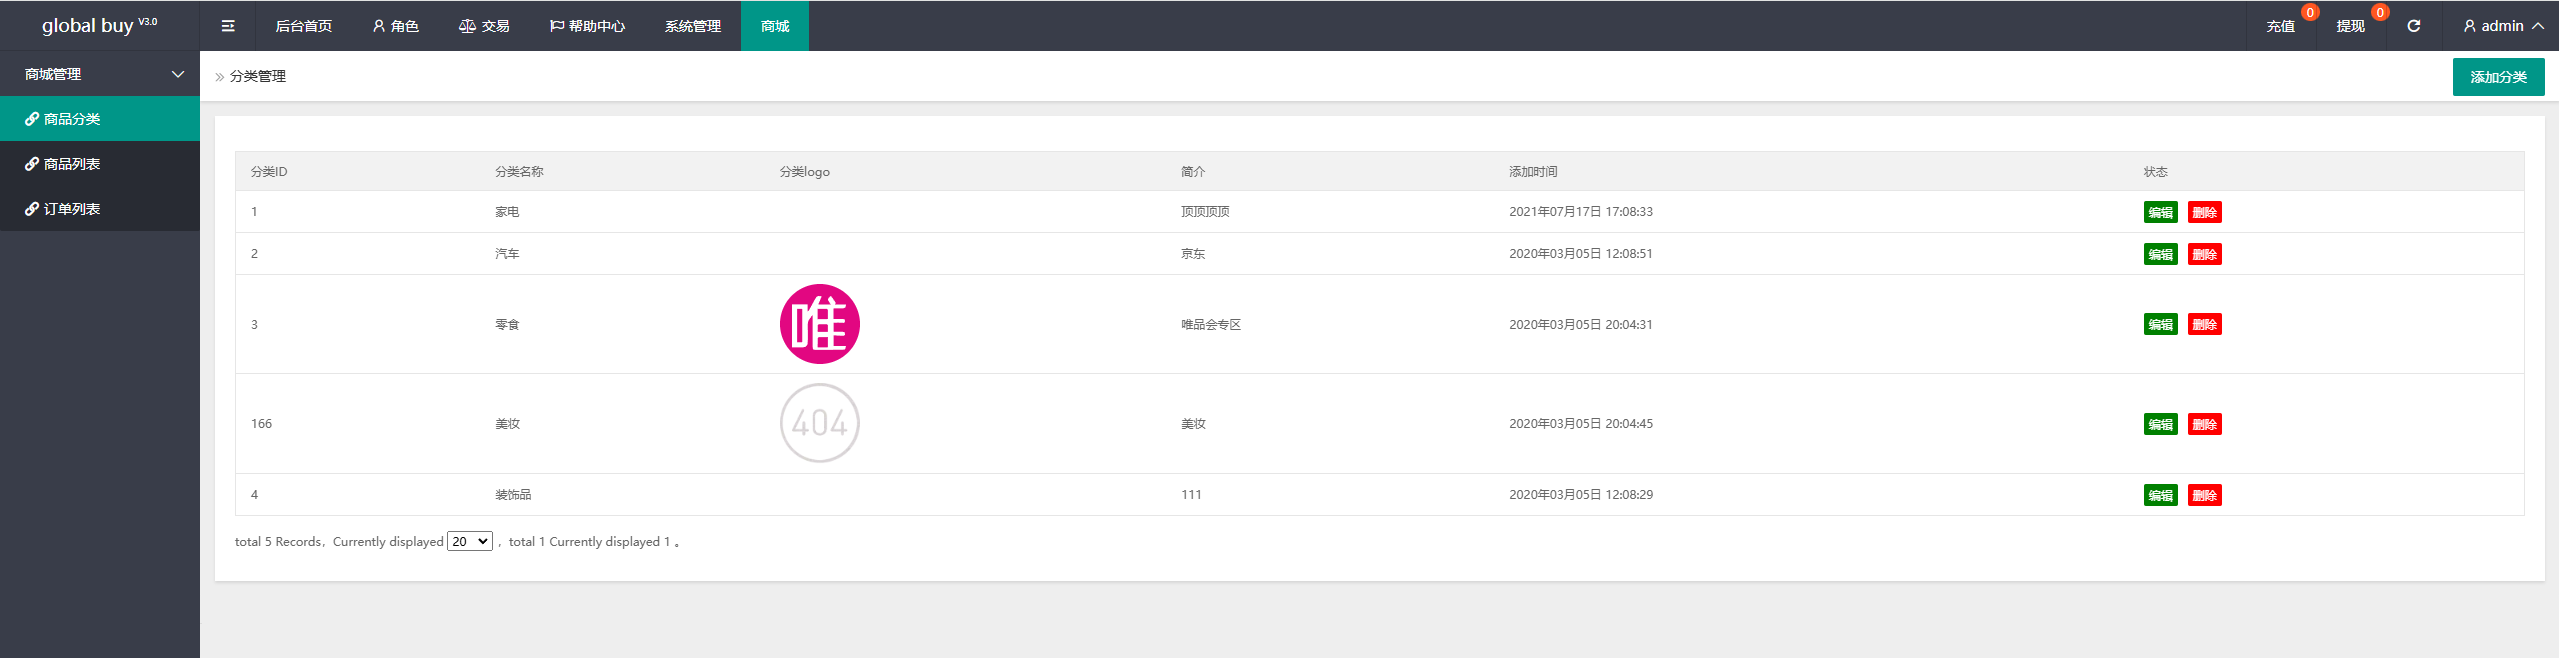
Task: Open 商品列表 in the sidebar
Action: point(72,164)
